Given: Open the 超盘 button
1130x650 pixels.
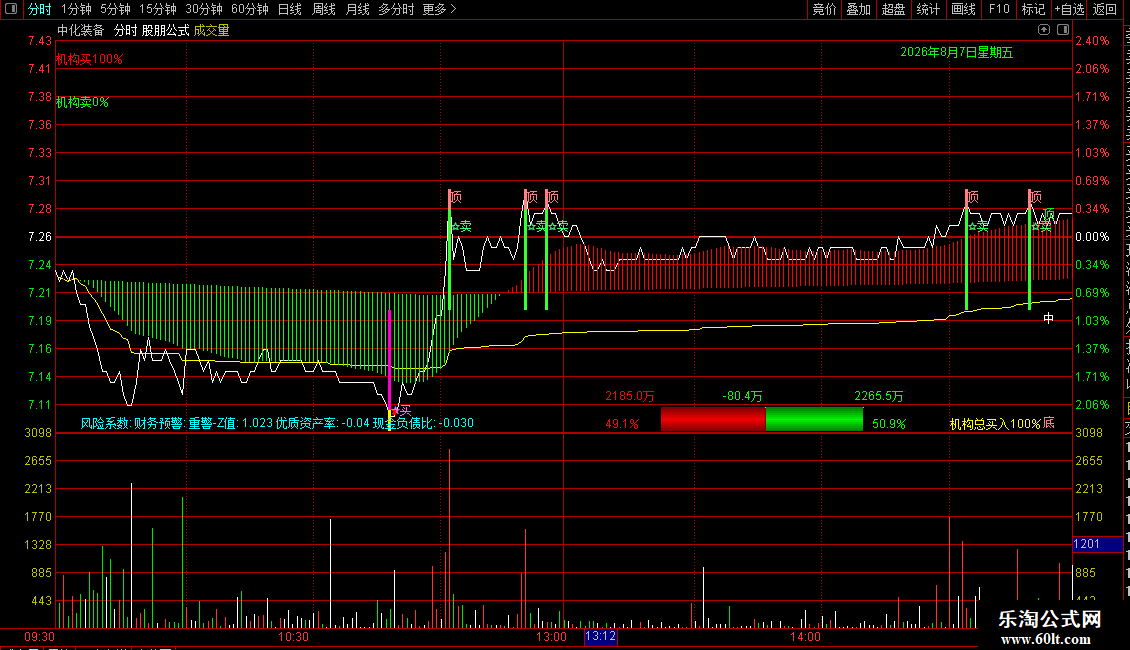Looking at the screenshot, I should pos(893,9).
